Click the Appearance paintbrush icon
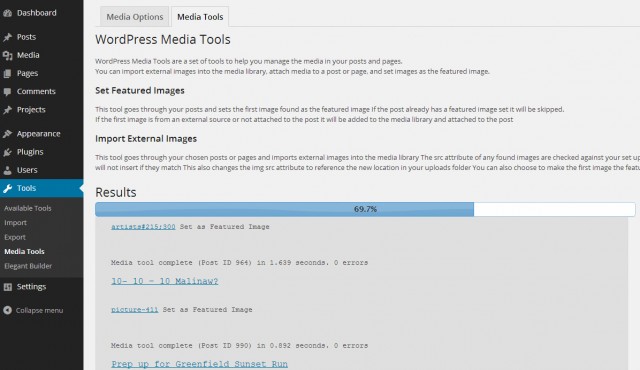Screen dimensions: 640x370 7,134
